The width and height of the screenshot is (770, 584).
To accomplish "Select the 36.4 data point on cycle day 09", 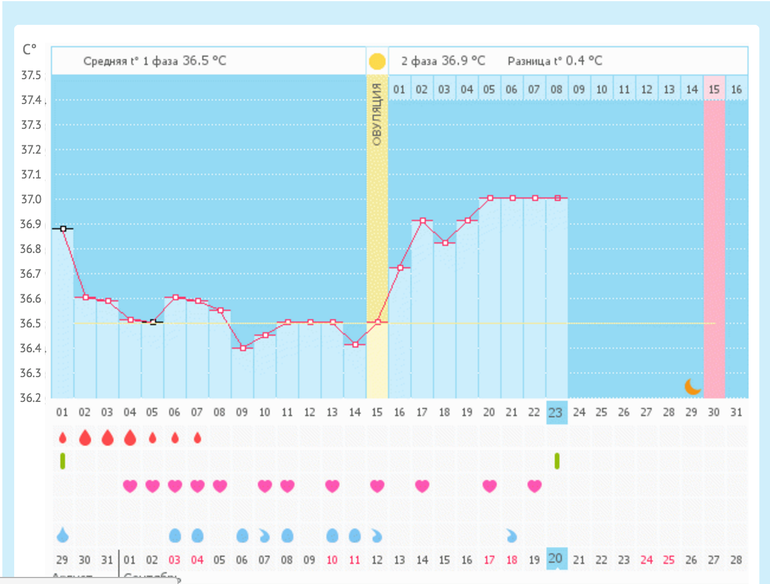I will (x=243, y=348).
